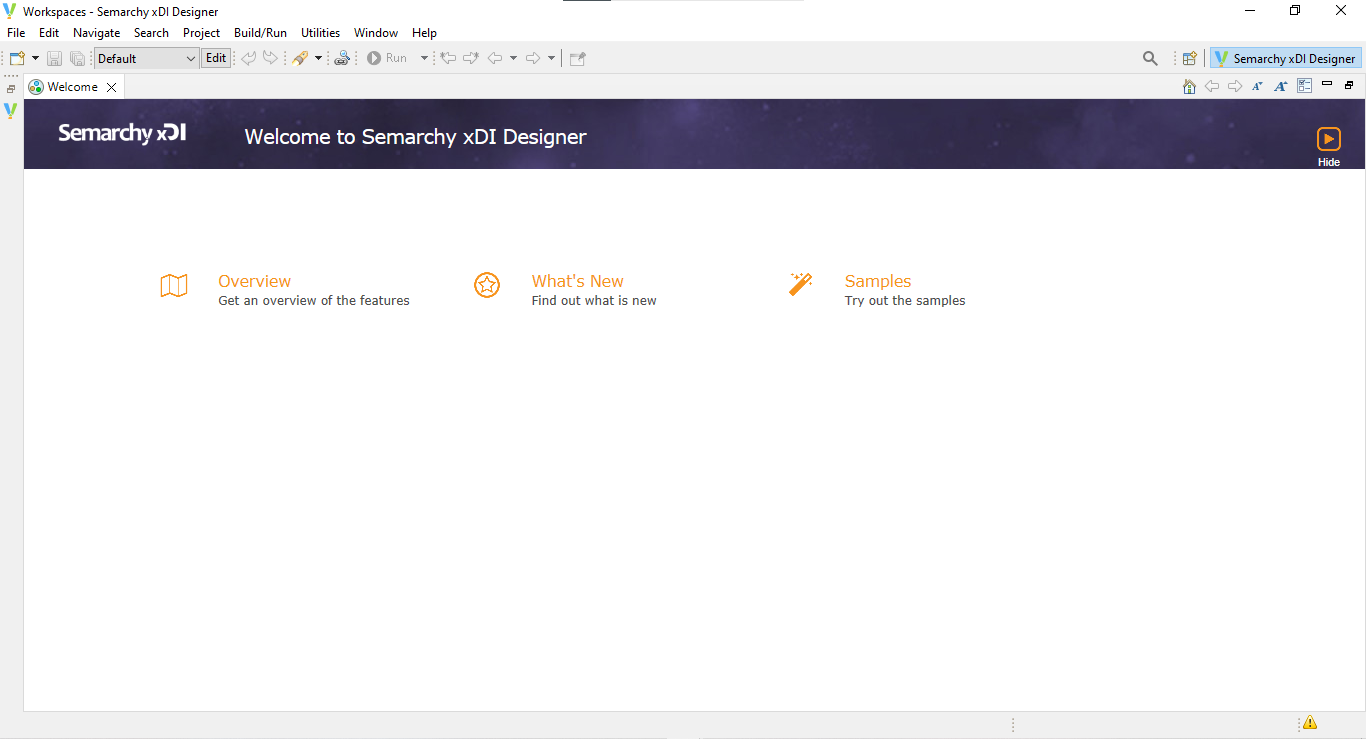
Task: Click the warning icon in the status bar
Action: (1310, 722)
